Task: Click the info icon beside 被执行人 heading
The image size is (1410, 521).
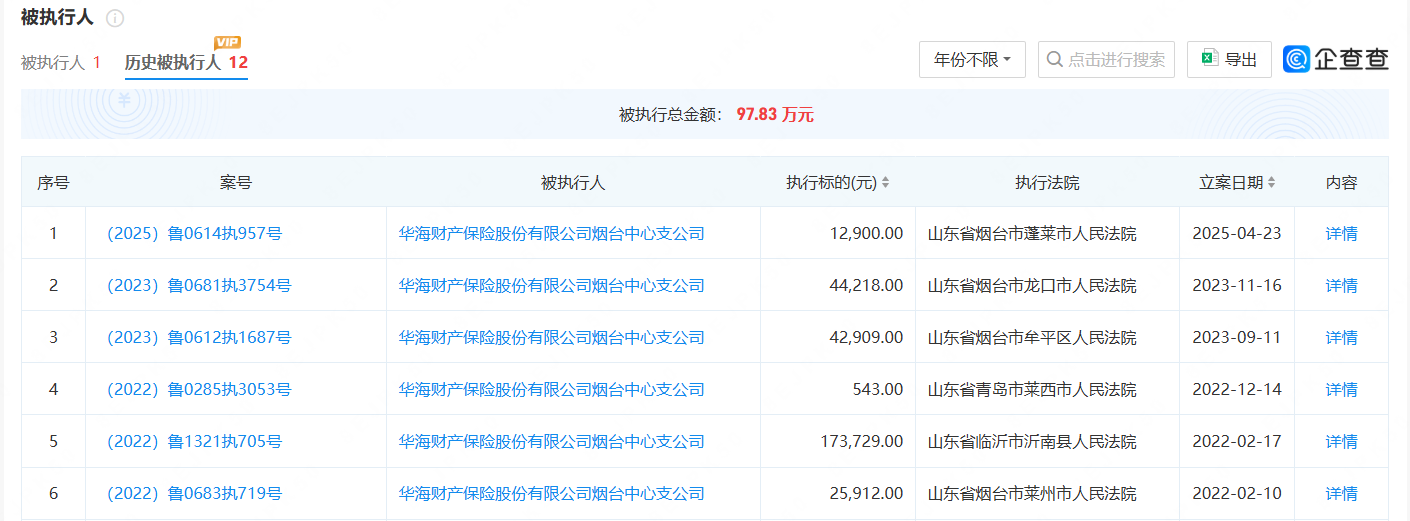Action: [115, 18]
